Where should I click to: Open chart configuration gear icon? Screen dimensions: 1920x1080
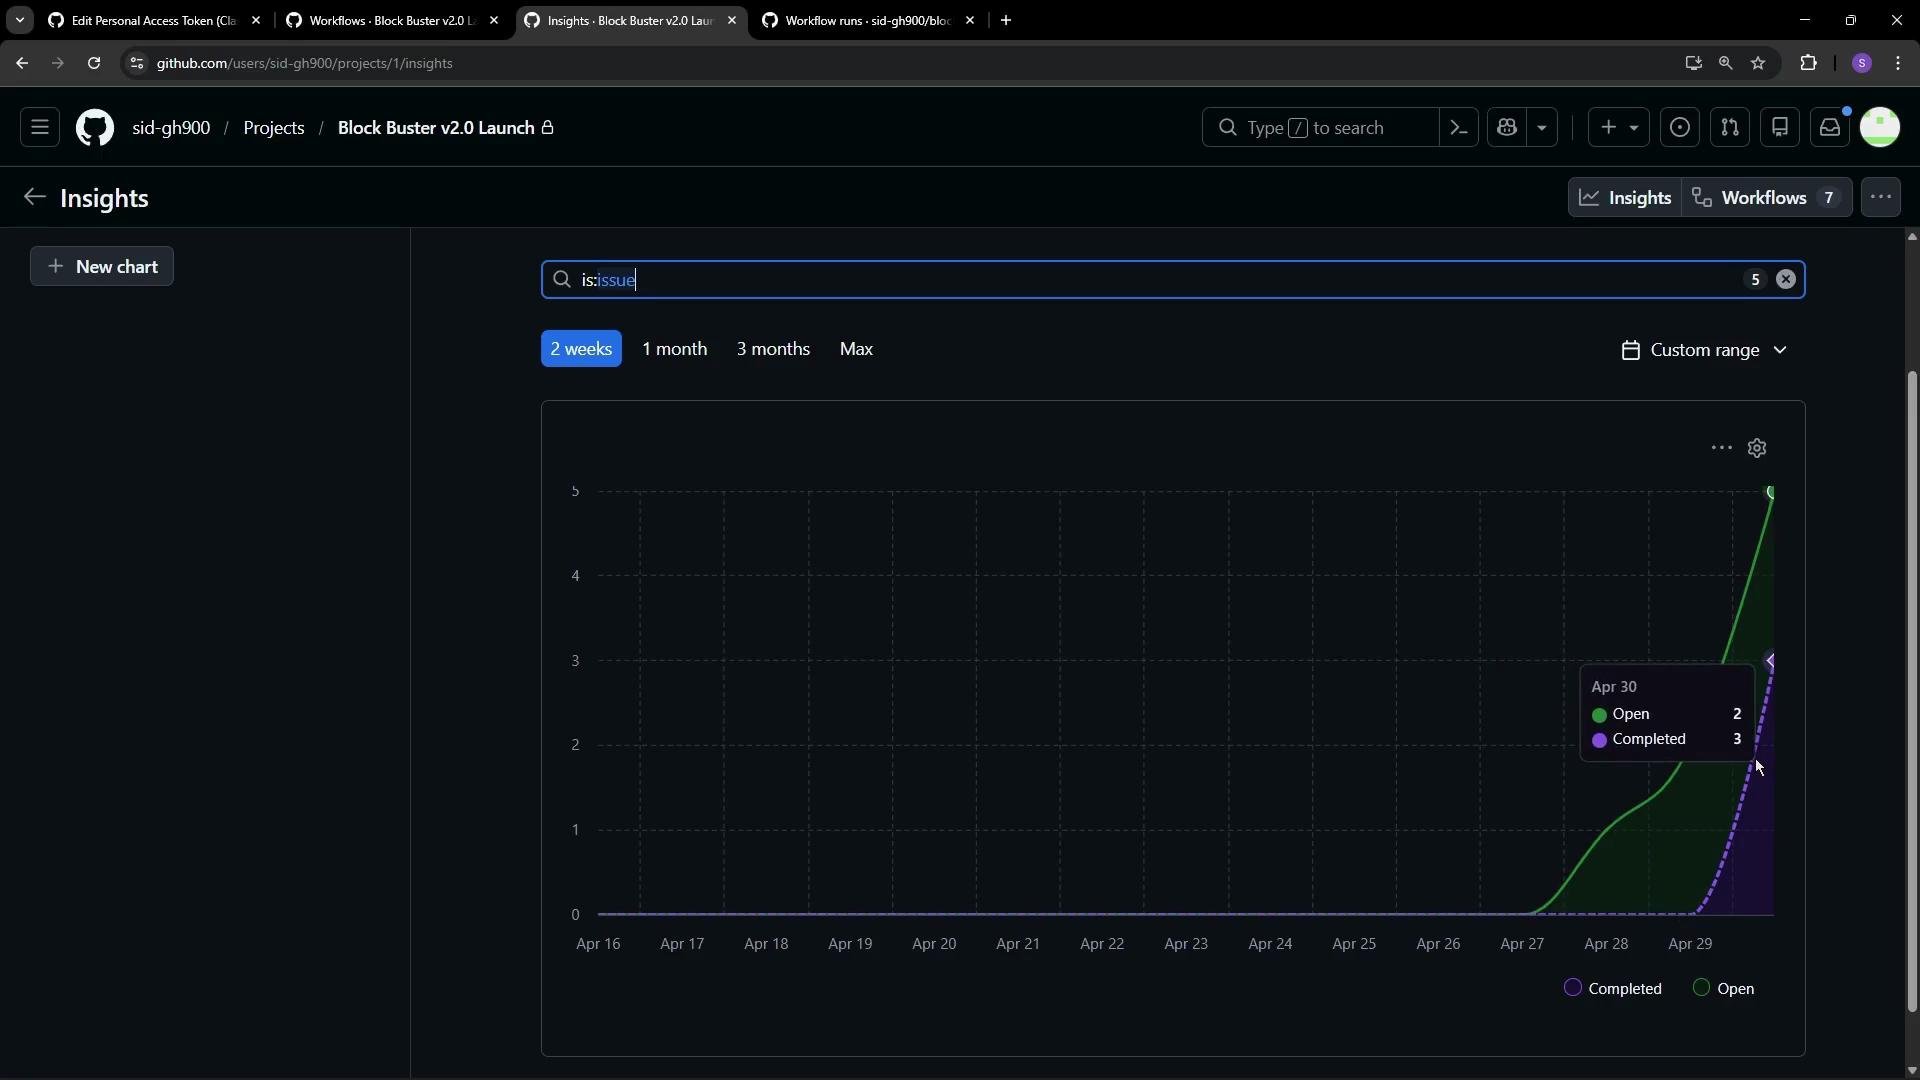[1757, 448]
